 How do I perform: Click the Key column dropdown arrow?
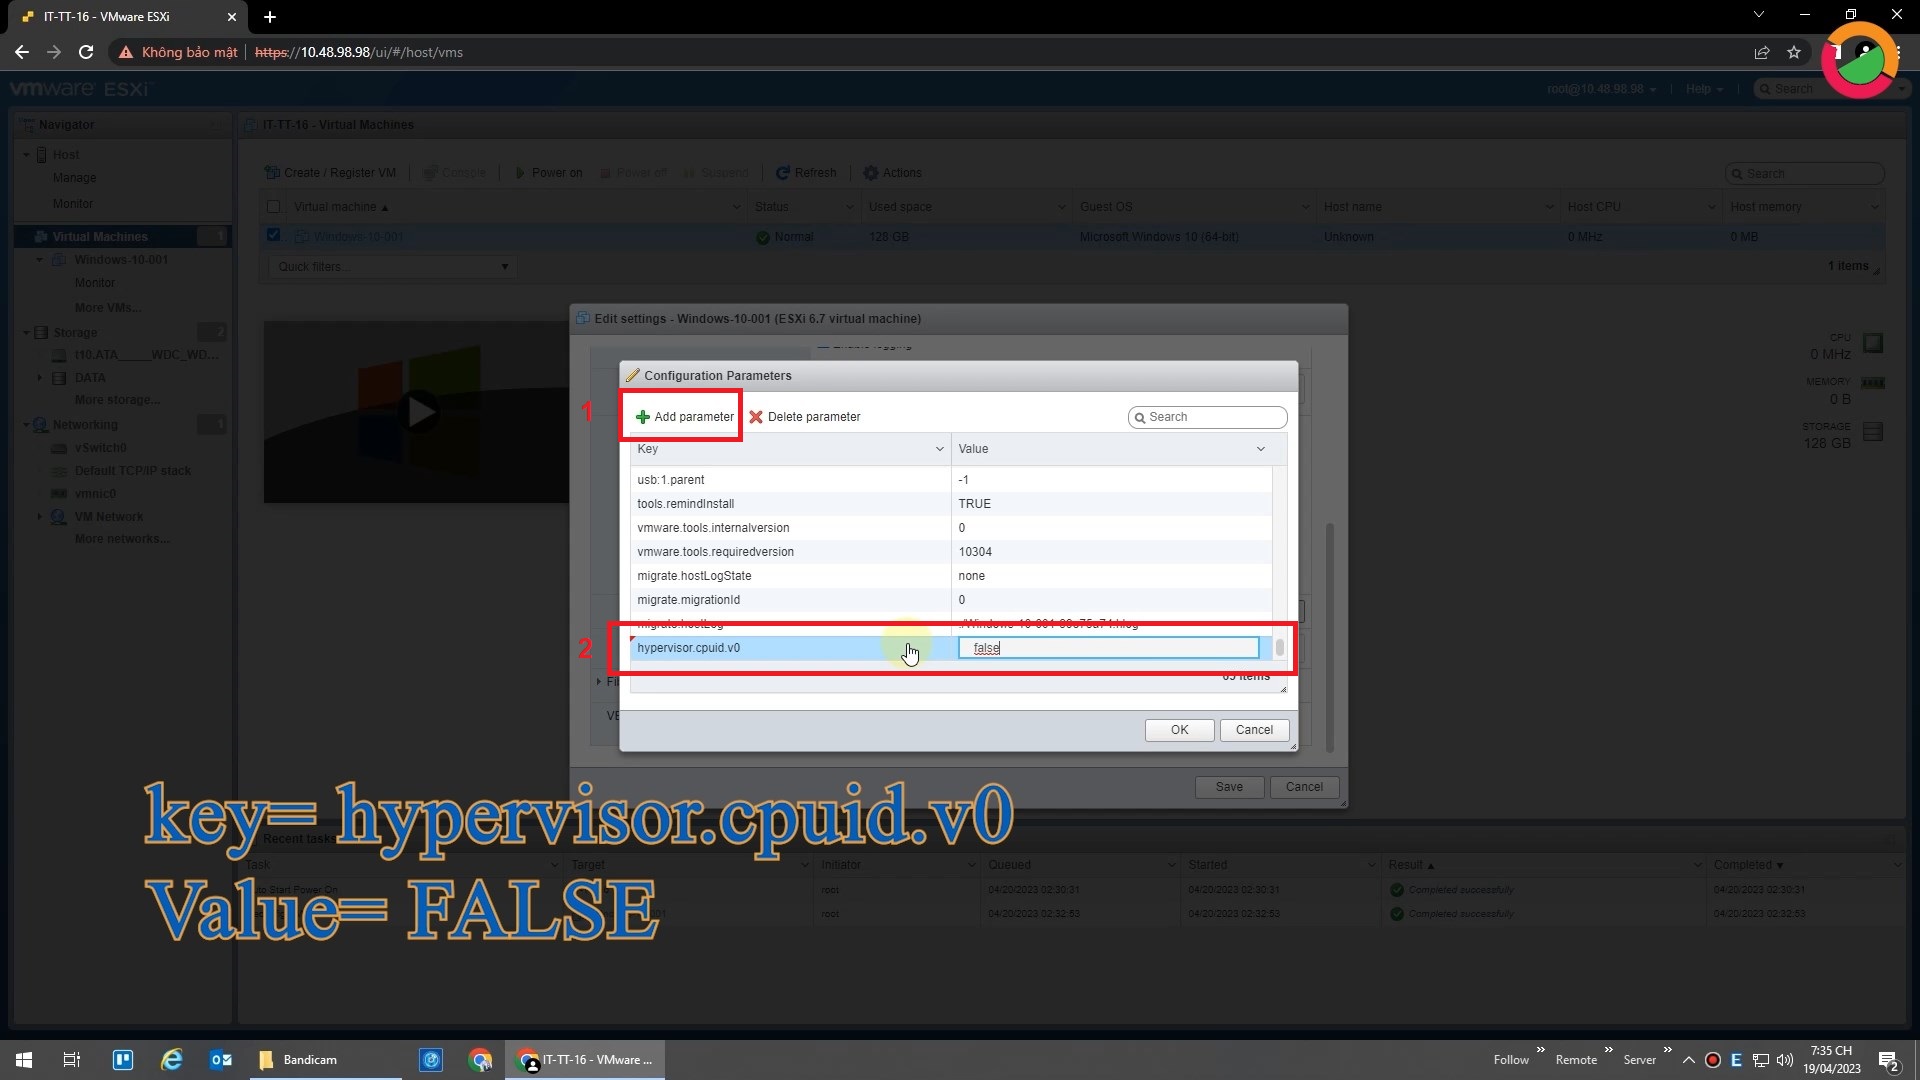[939, 448]
